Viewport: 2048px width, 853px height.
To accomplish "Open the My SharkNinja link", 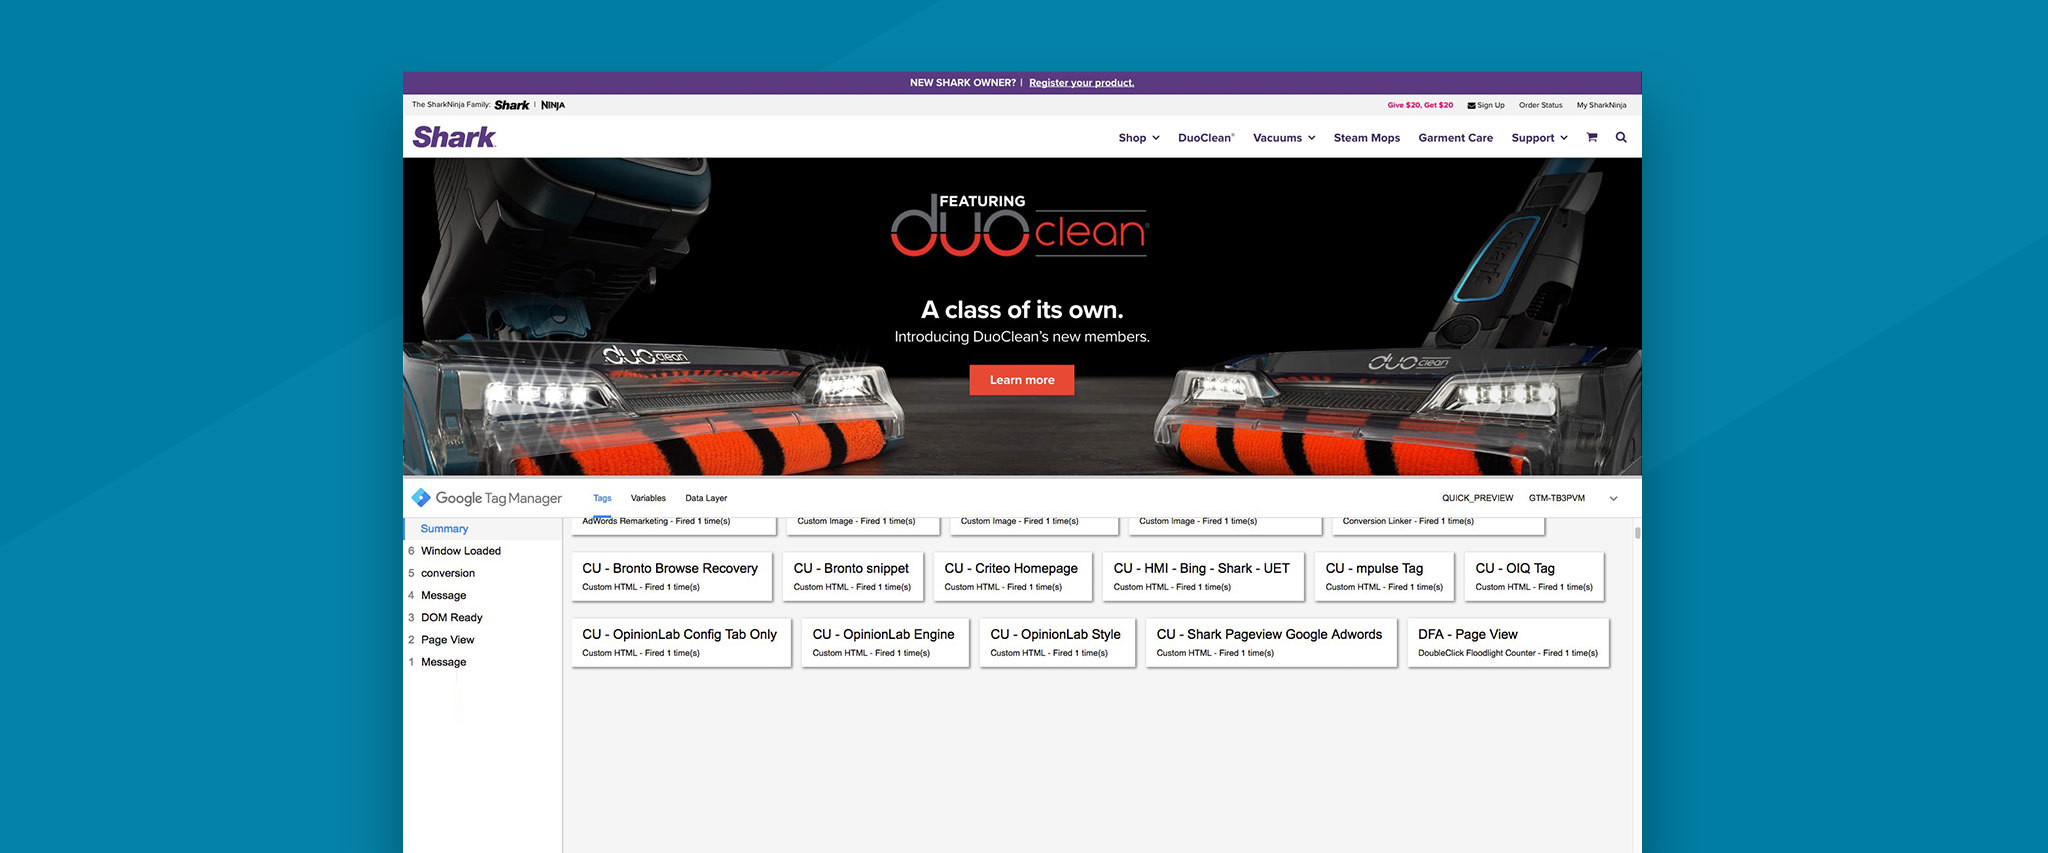I will [x=1601, y=105].
